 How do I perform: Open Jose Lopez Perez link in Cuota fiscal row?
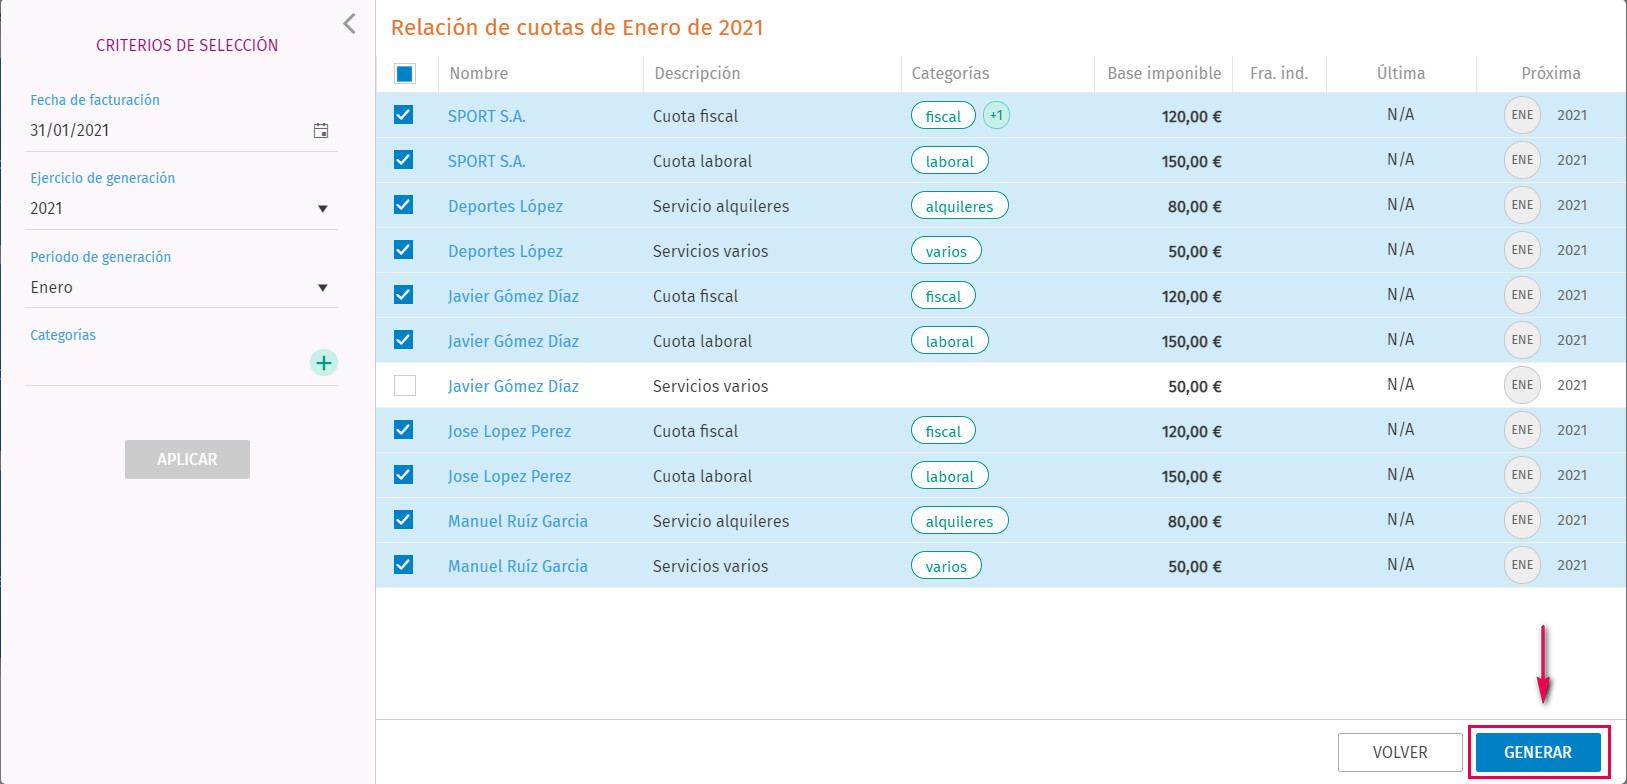(x=509, y=431)
